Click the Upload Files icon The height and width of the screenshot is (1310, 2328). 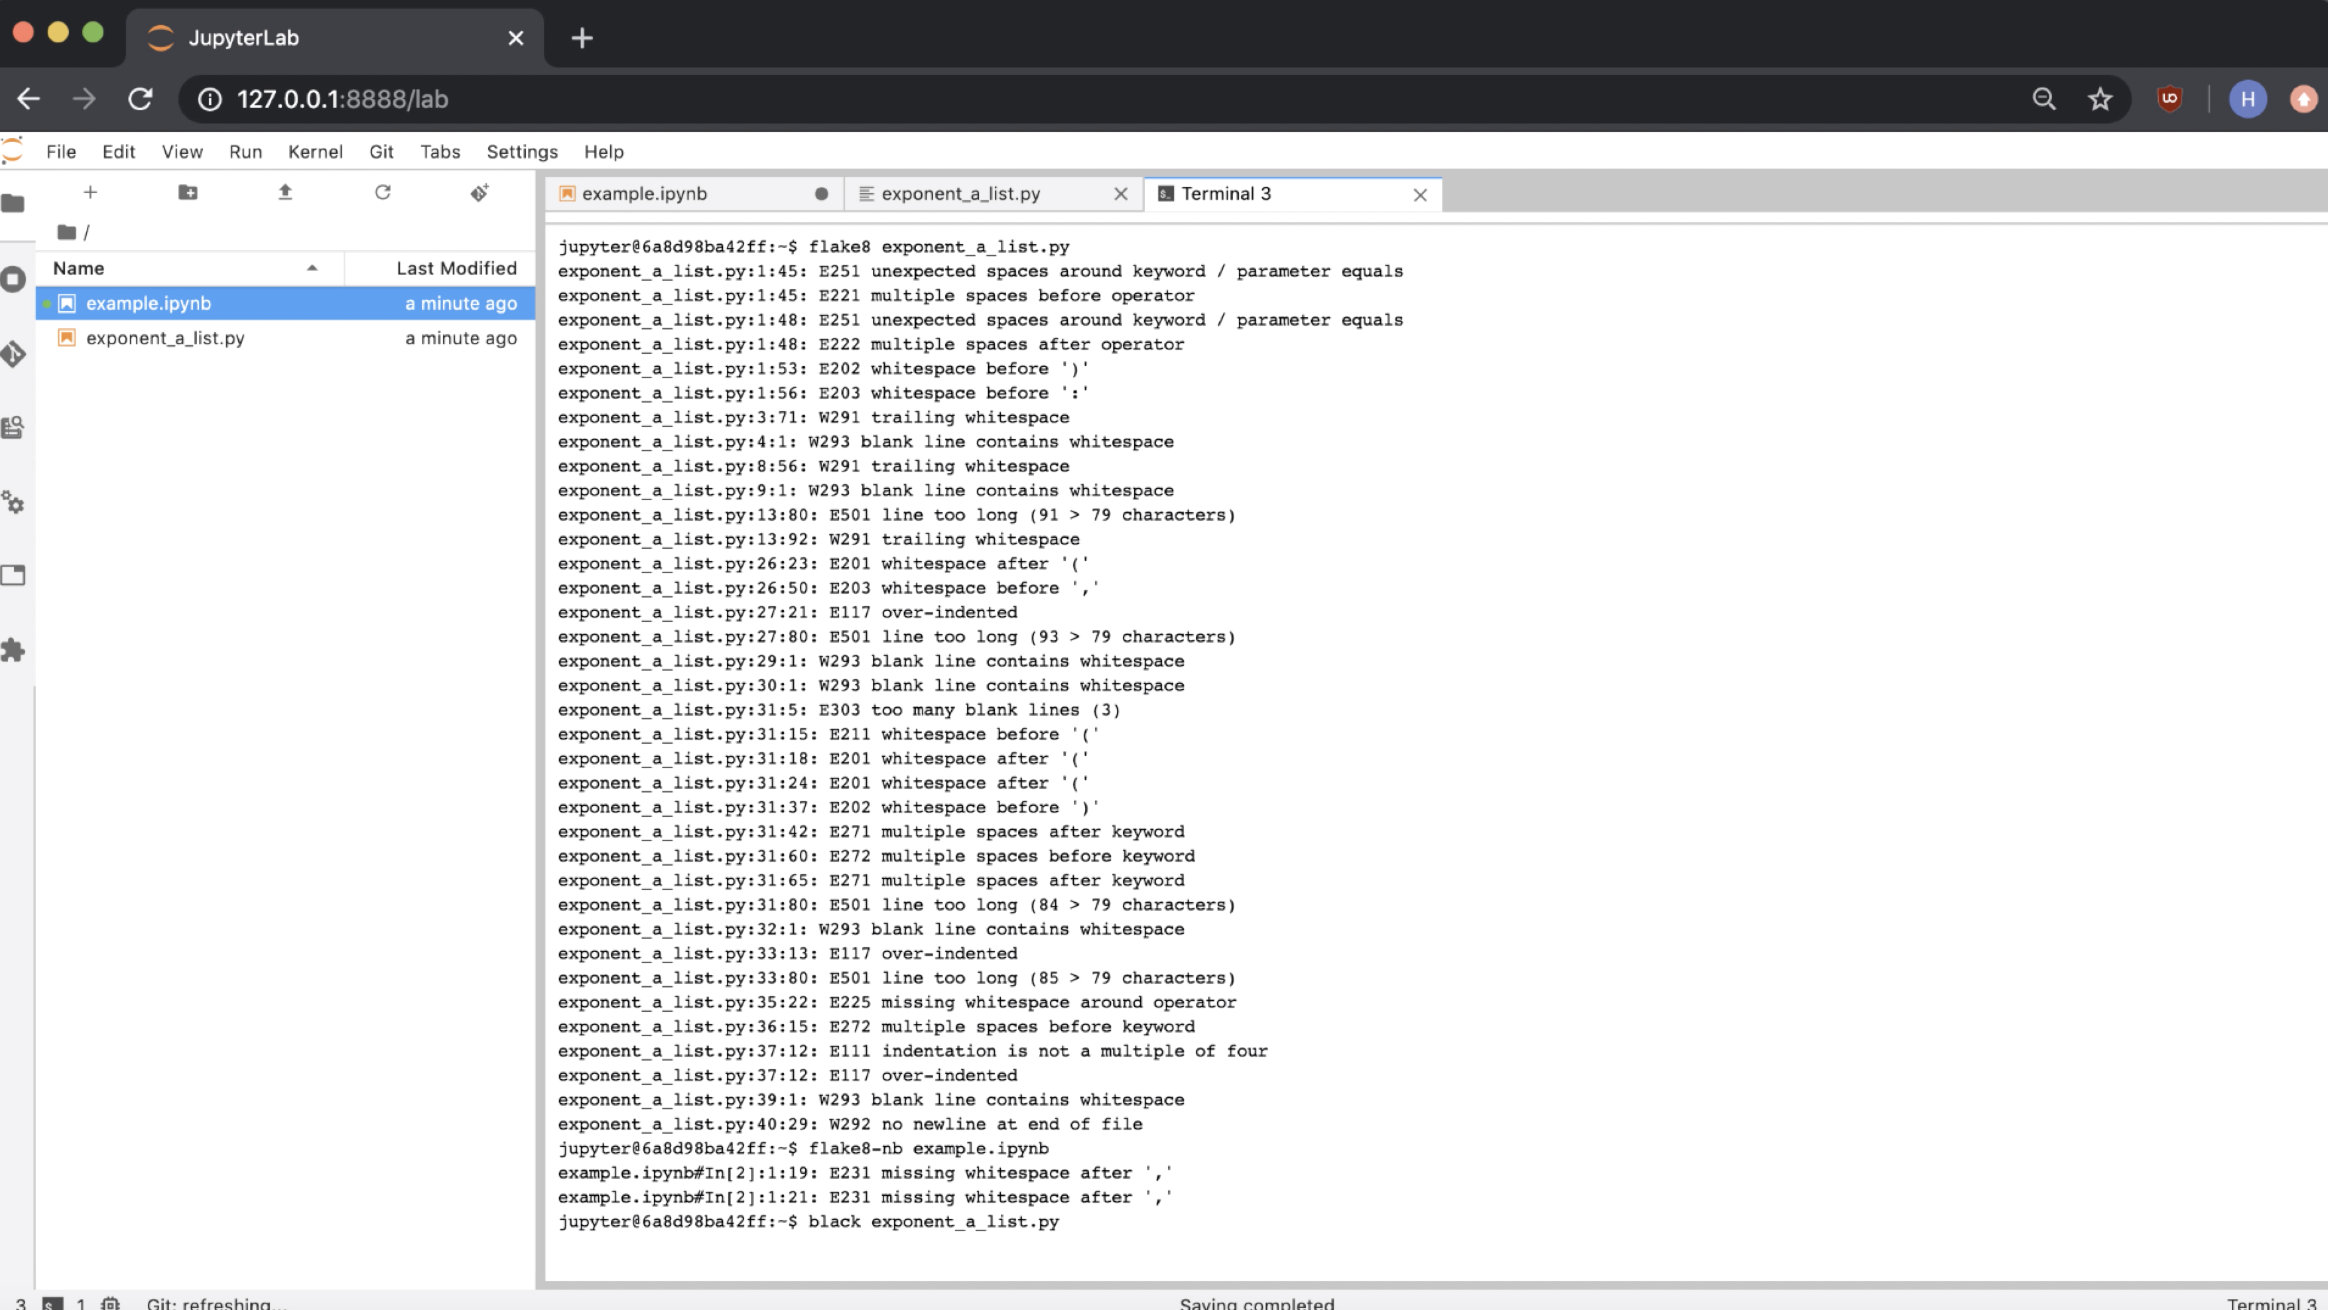(285, 192)
